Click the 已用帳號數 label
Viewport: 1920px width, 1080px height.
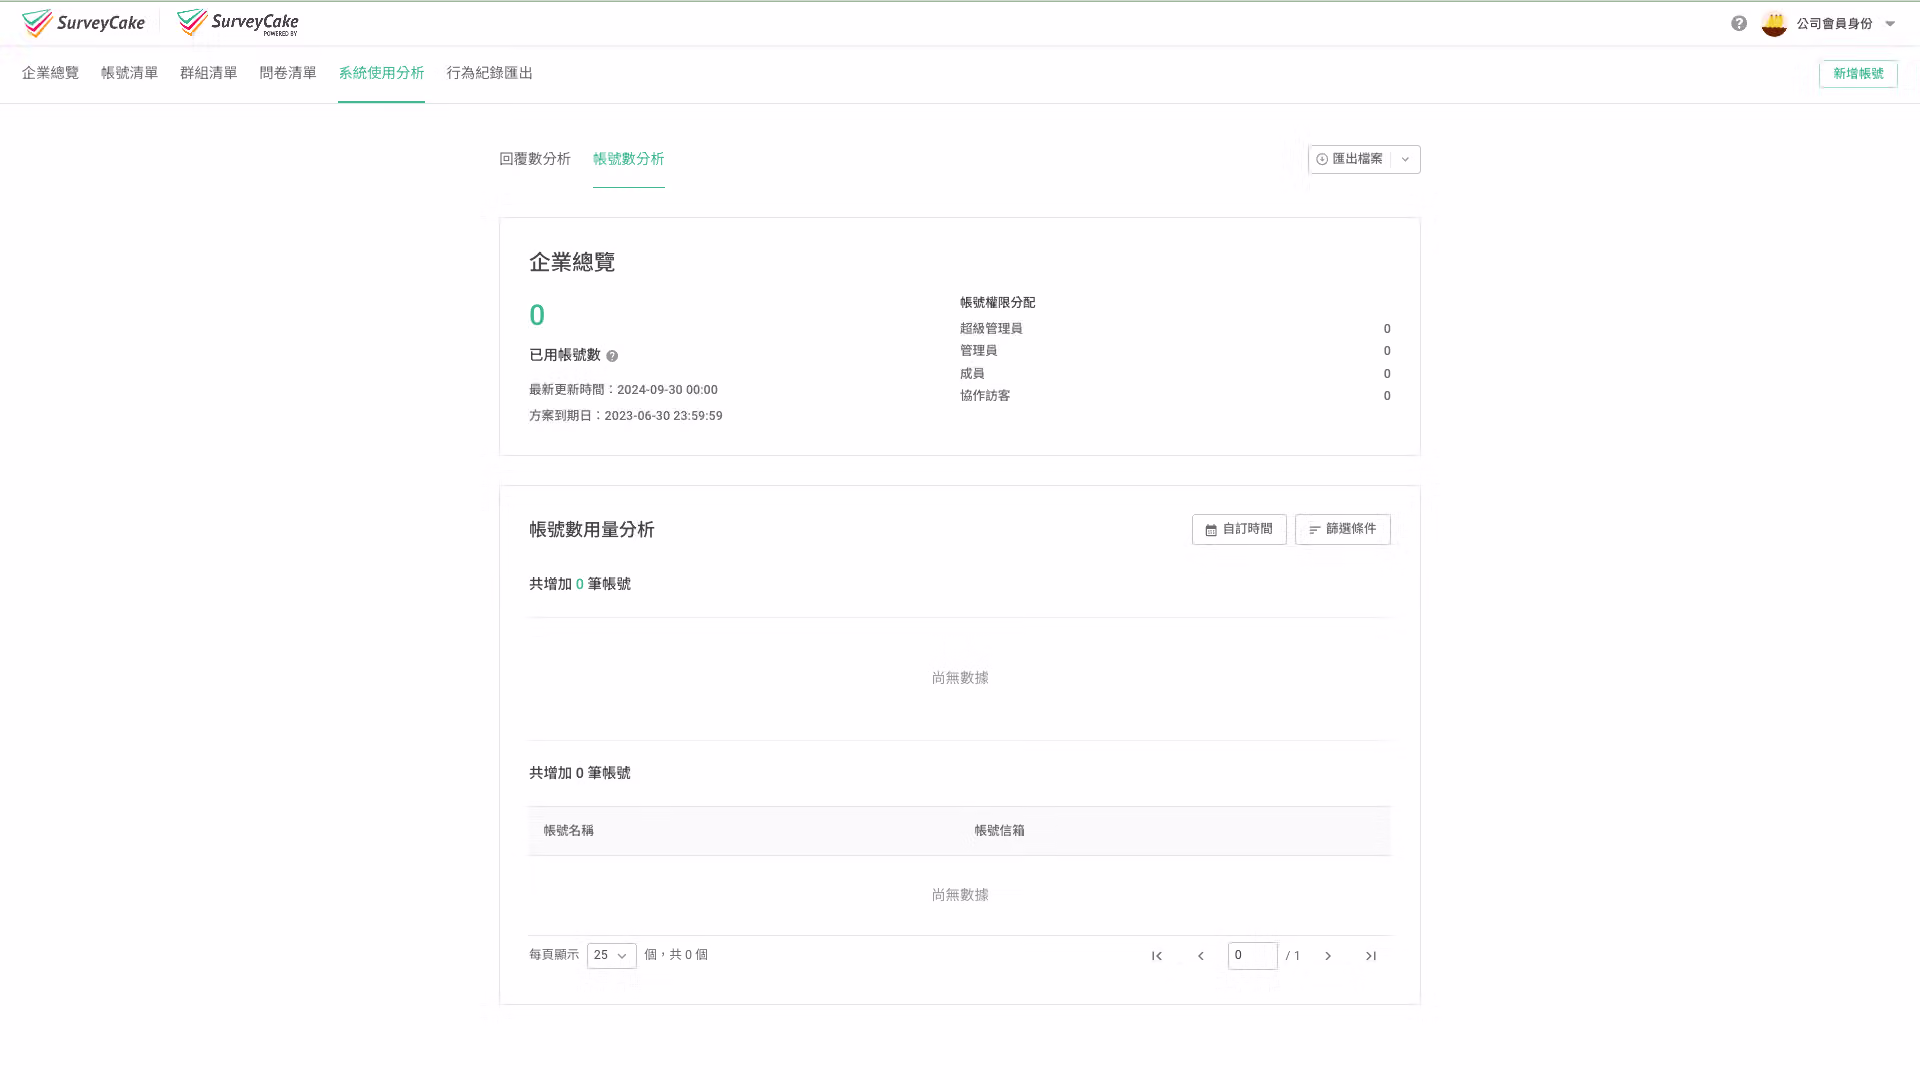pyautogui.click(x=564, y=355)
